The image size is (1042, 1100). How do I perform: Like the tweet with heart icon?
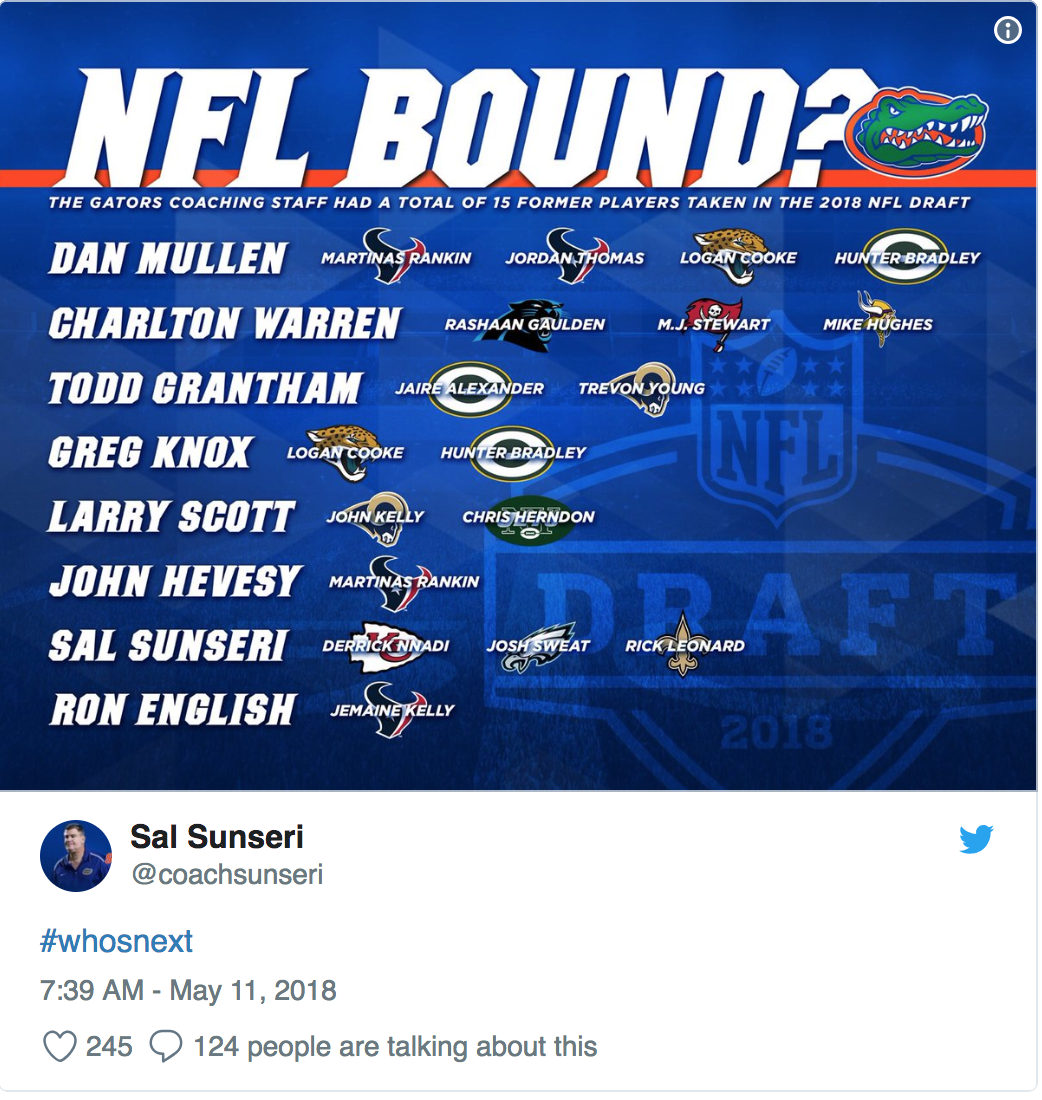click(x=60, y=1046)
